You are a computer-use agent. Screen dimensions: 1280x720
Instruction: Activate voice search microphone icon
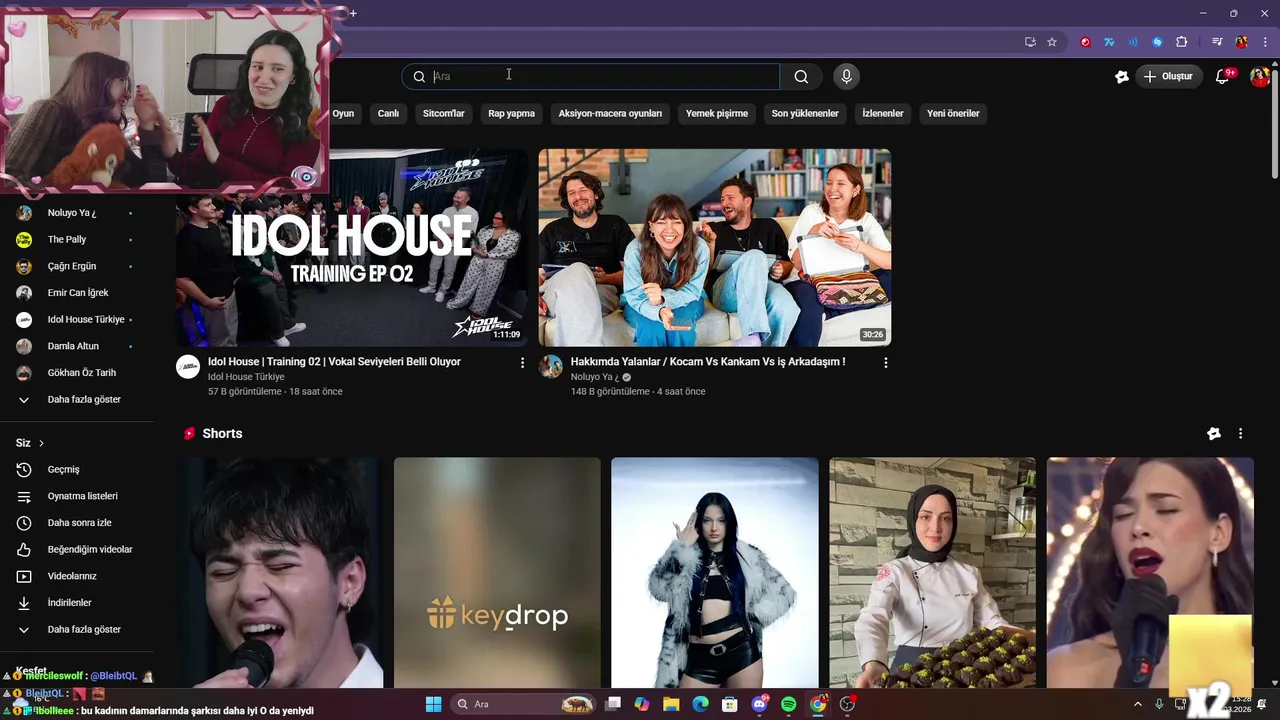(x=846, y=76)
